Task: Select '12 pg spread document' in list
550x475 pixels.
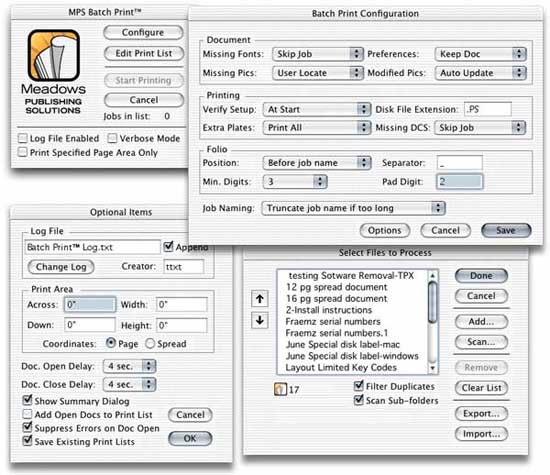Action: click(336, 287)
